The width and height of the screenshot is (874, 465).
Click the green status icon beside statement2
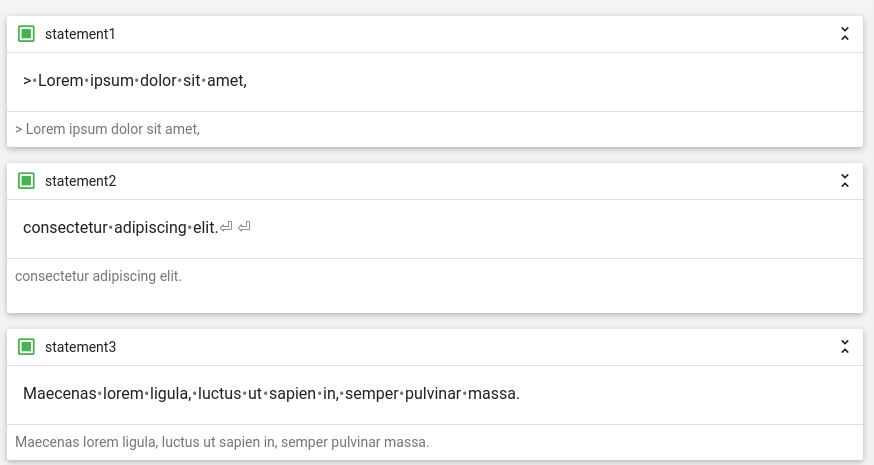click(26, 181)
